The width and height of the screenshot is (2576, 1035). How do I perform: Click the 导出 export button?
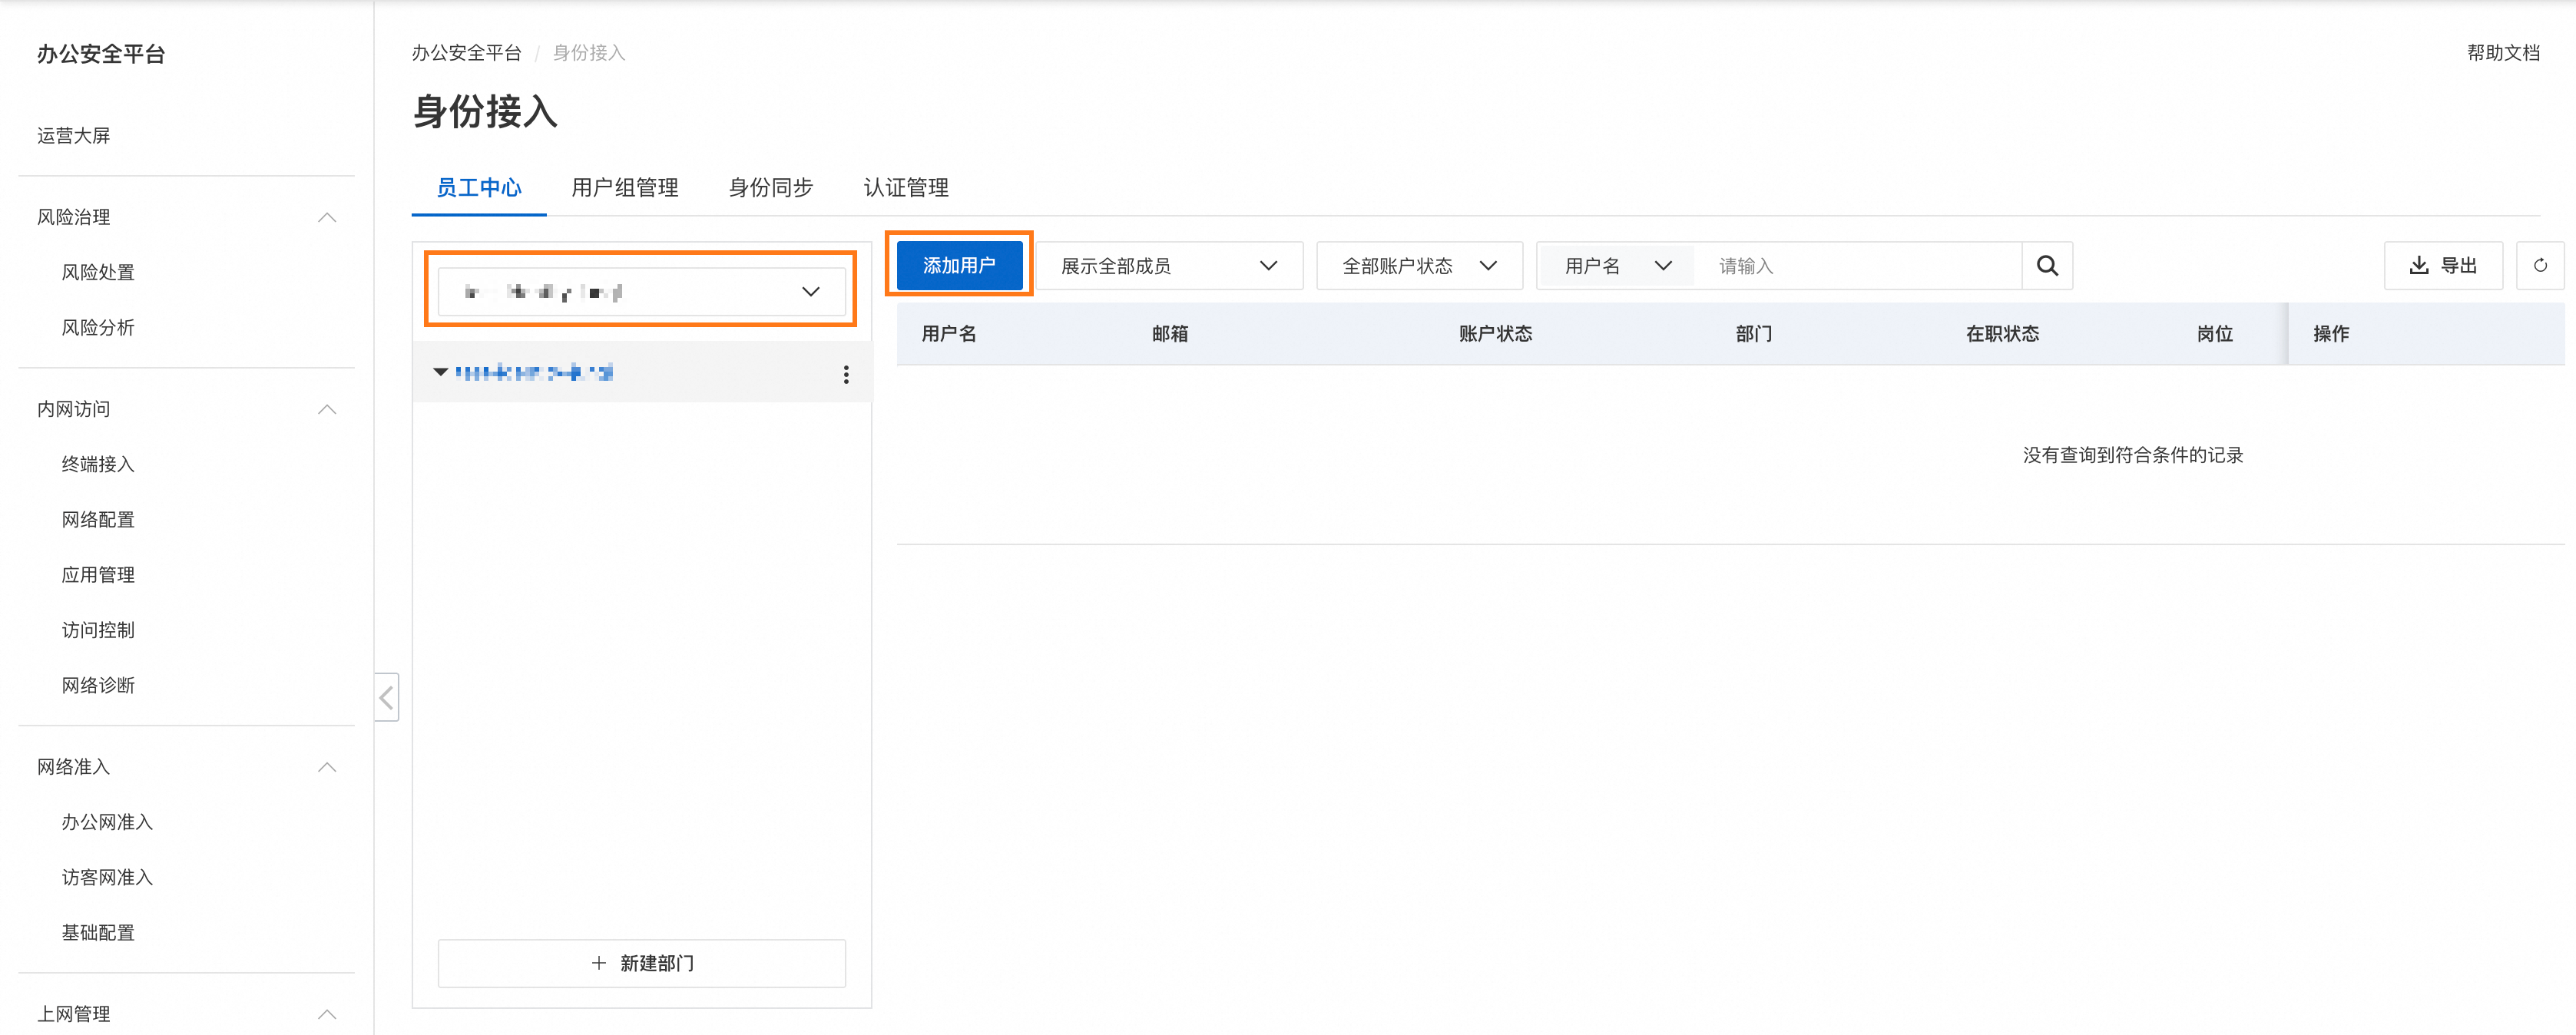tap(2442, 266)
